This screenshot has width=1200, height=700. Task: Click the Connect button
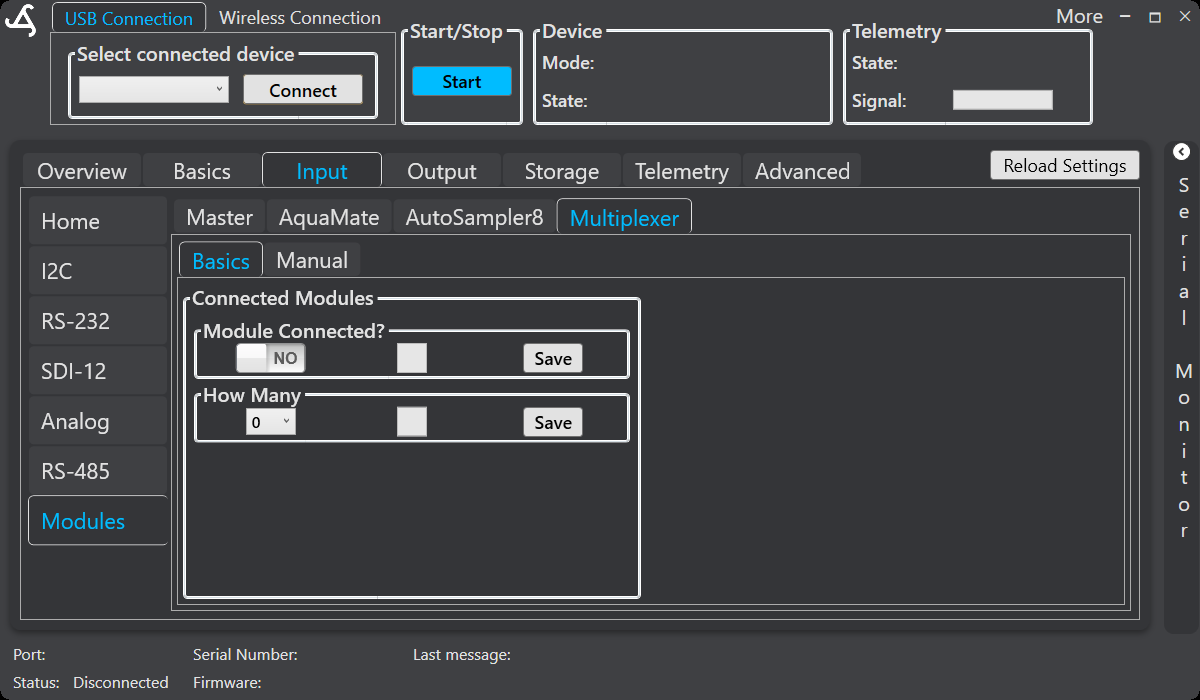303,90
